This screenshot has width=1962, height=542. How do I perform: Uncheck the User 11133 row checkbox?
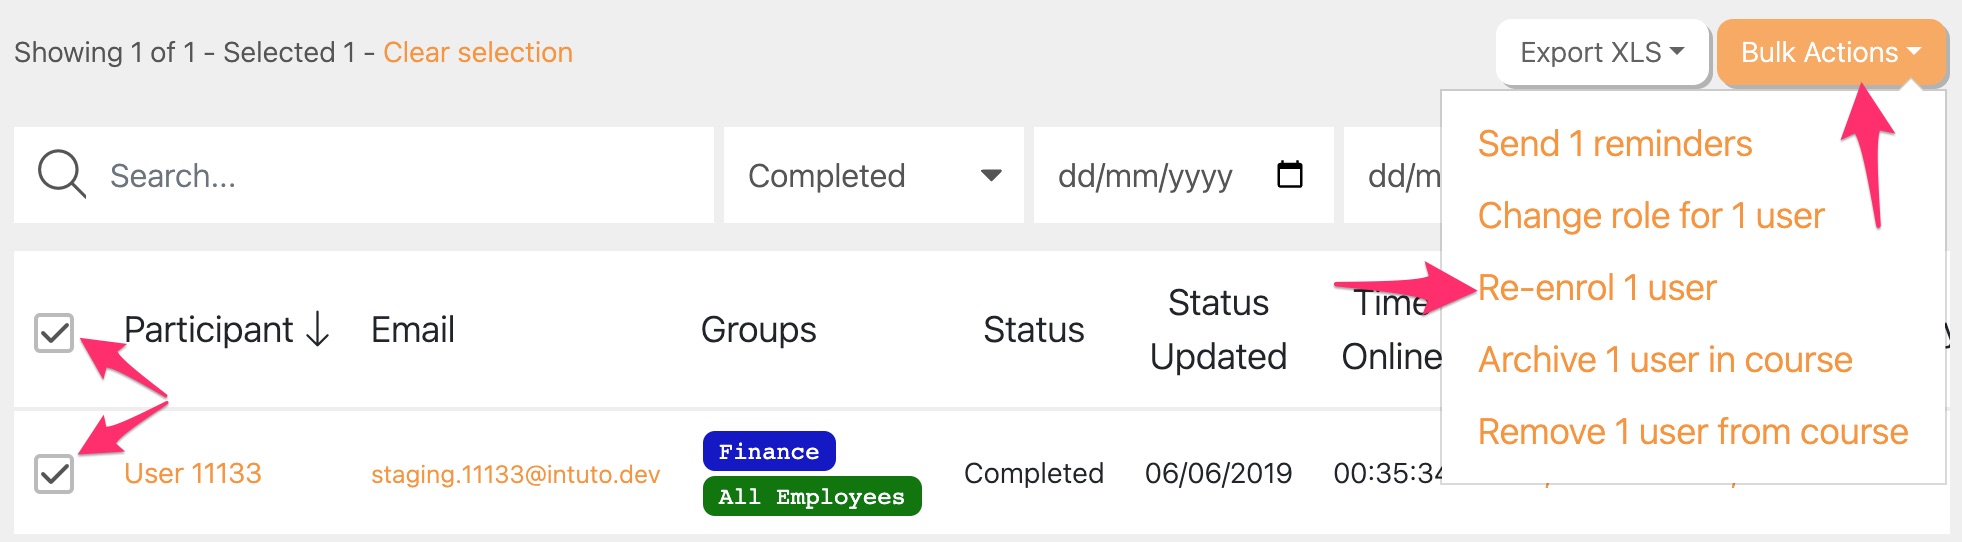click(54, 473)
